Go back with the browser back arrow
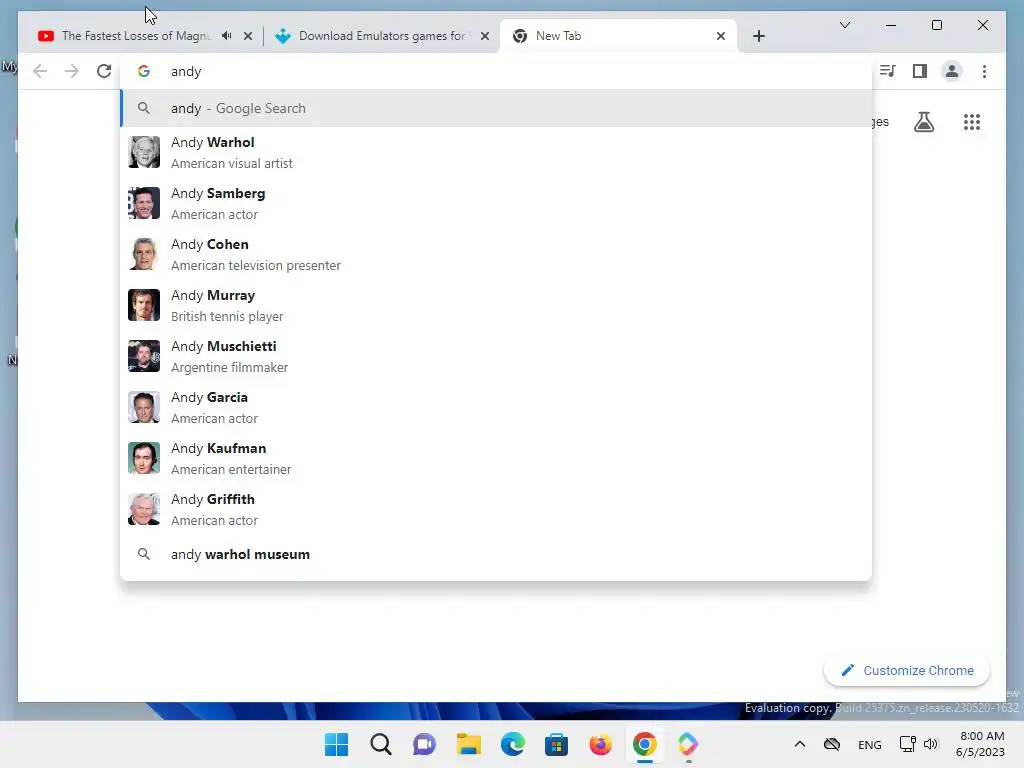Image resolution: width=1024 pixels, height=768 pixels. pos(40,71)
